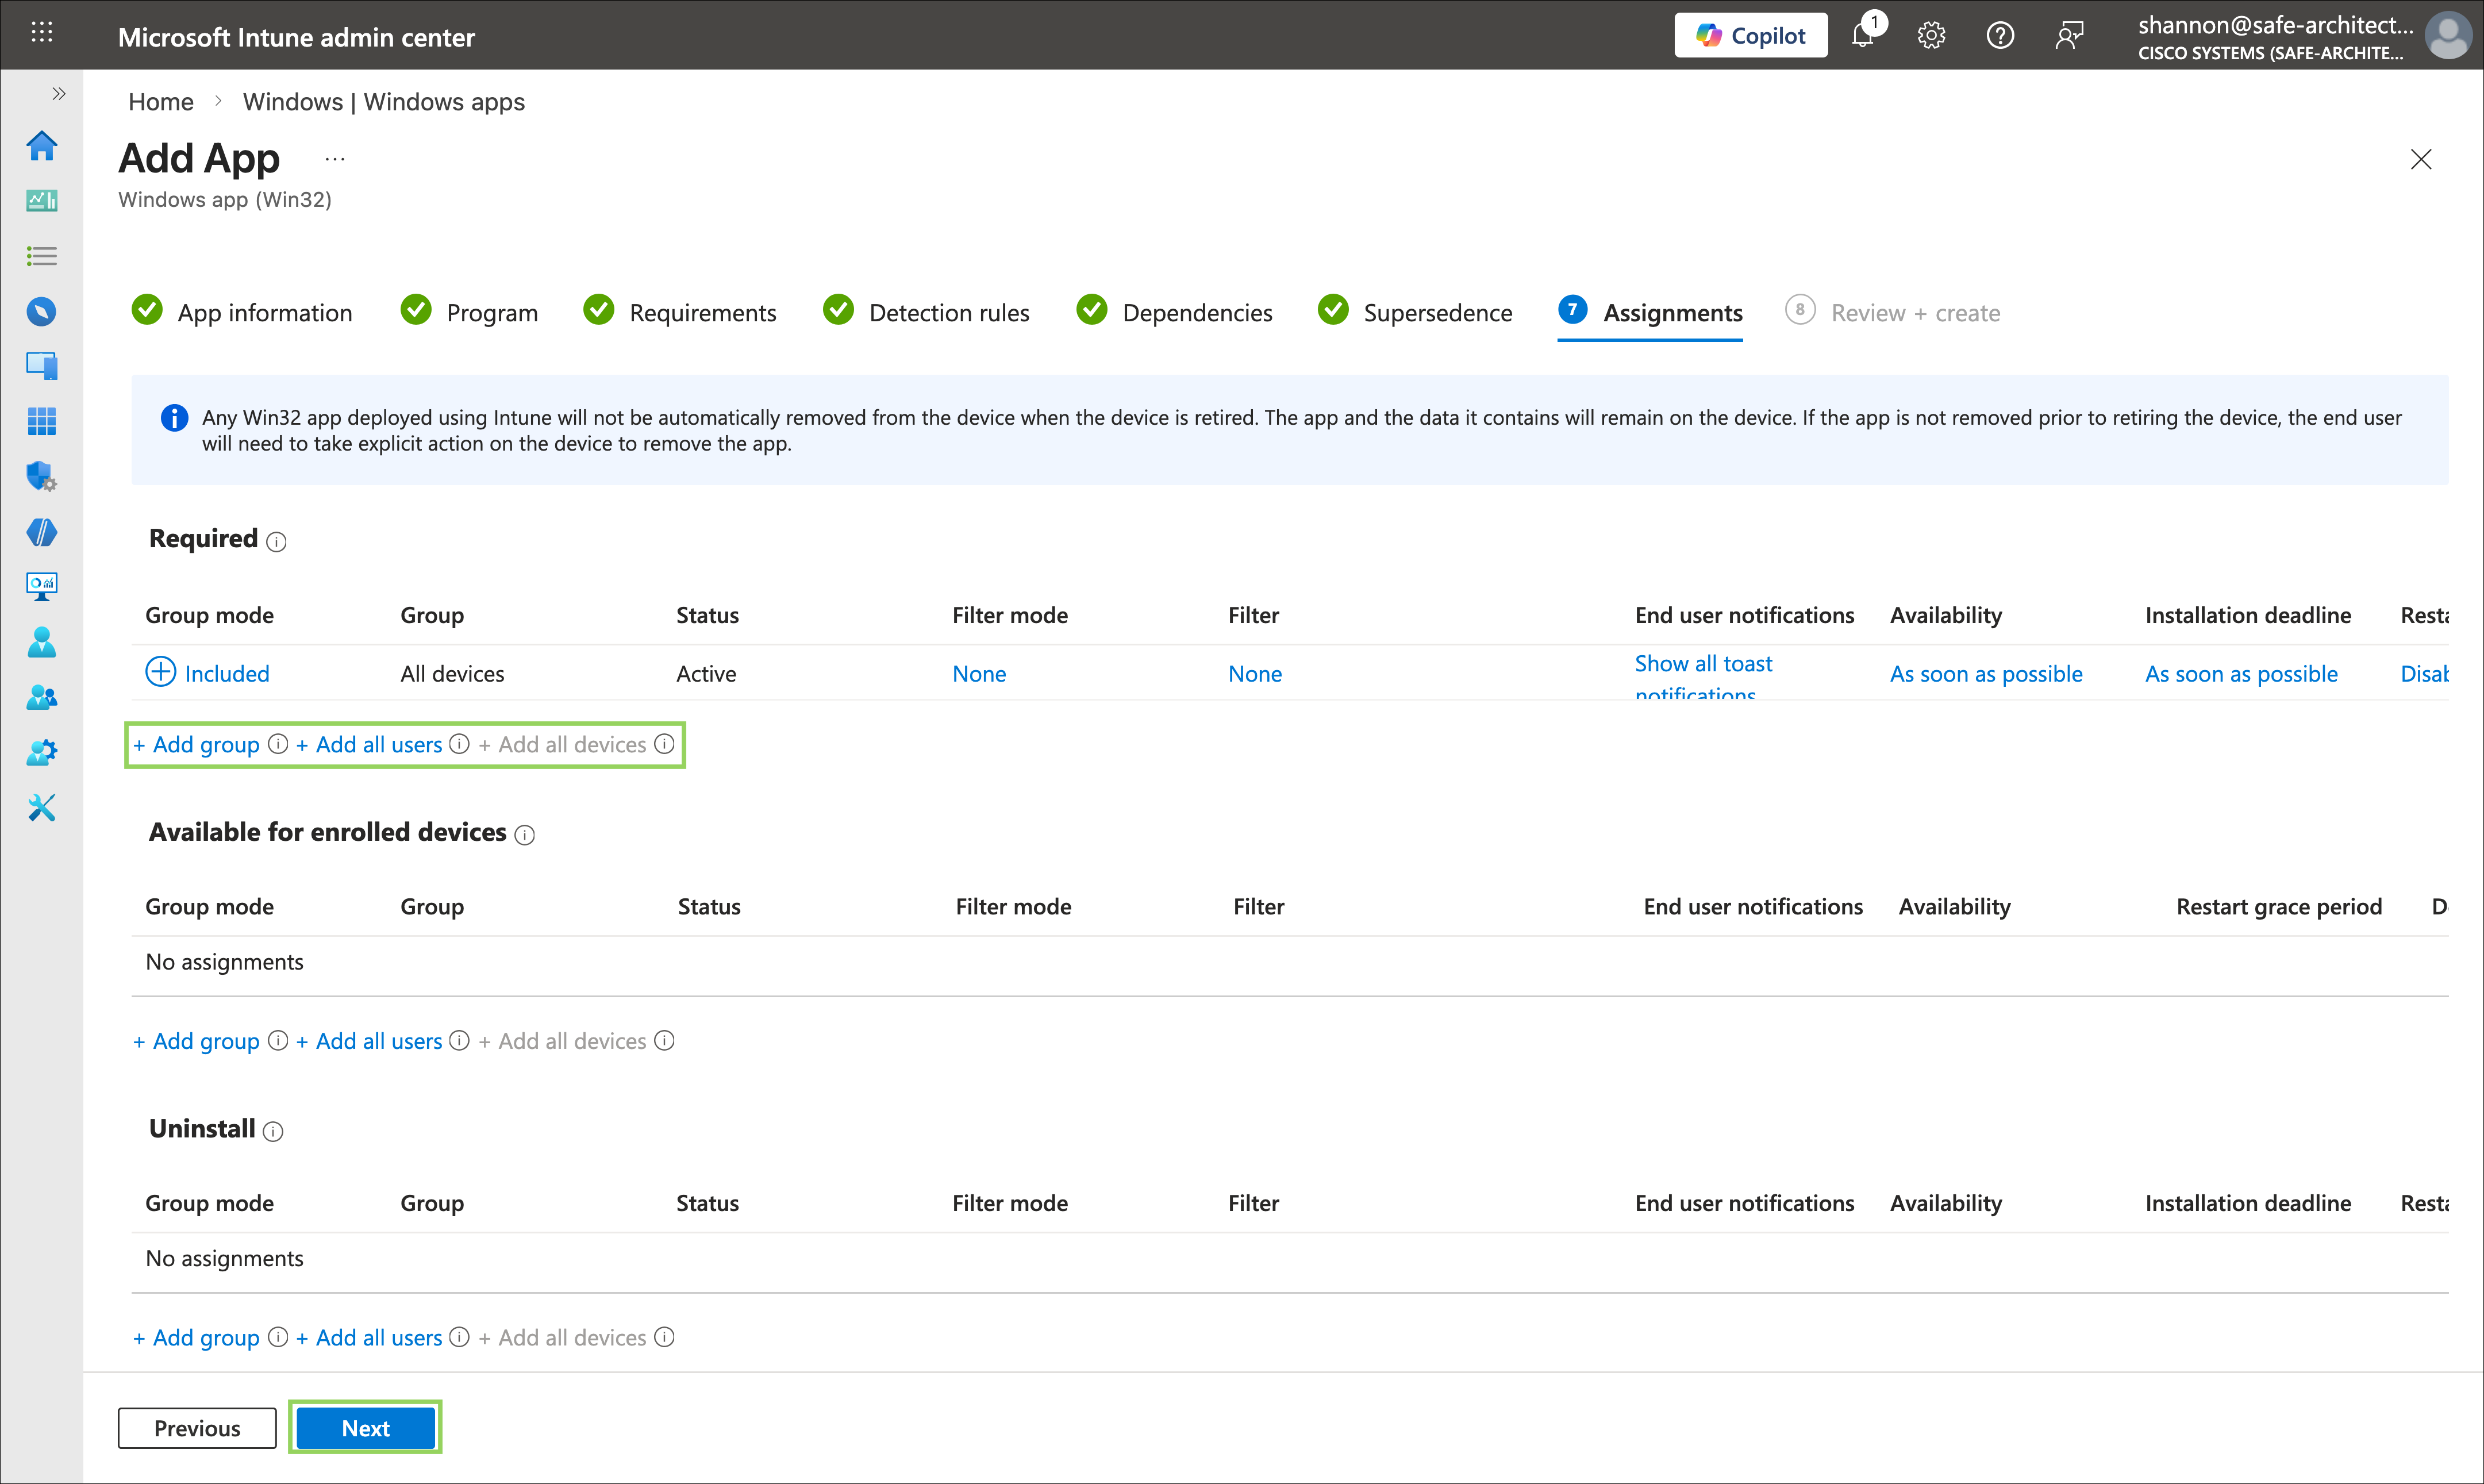Screen dimensions: 2484x1484
Task: Add all users under Required
Action: click(369, 745)
